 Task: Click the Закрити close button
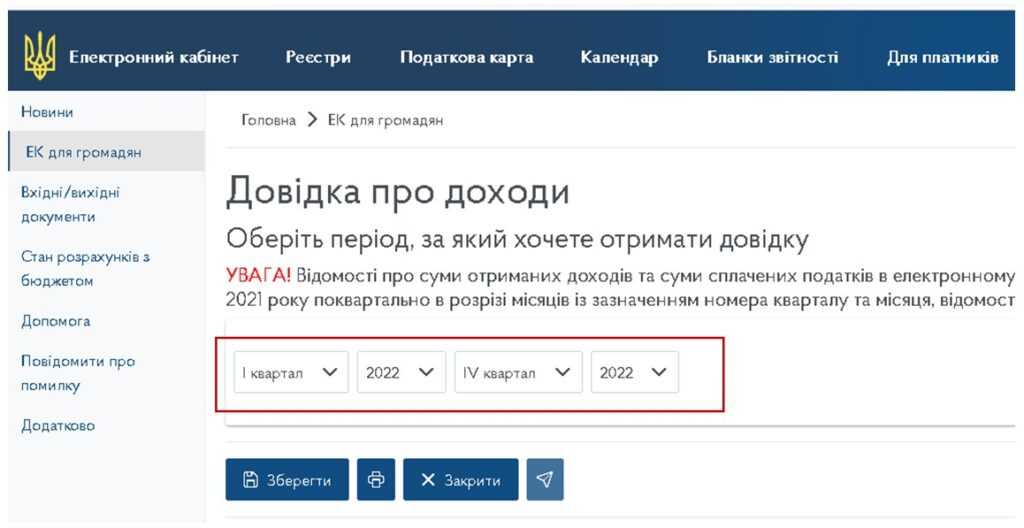(461, 480)
